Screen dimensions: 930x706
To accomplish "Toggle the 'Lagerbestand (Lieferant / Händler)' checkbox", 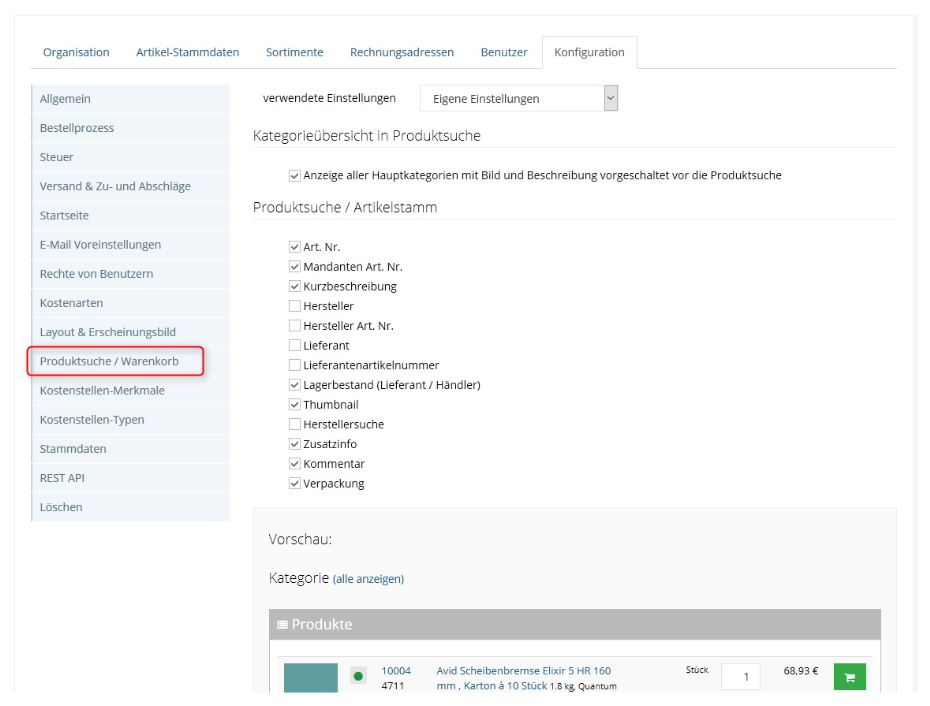I will [x=295, y=385].
